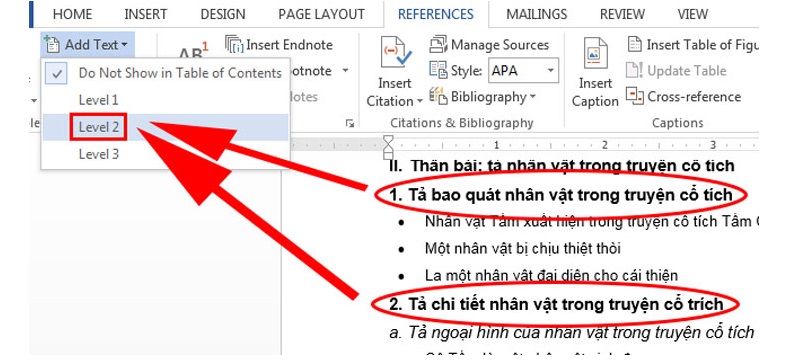
Task: Click the Bibliography icon
Action: [438, 96]
